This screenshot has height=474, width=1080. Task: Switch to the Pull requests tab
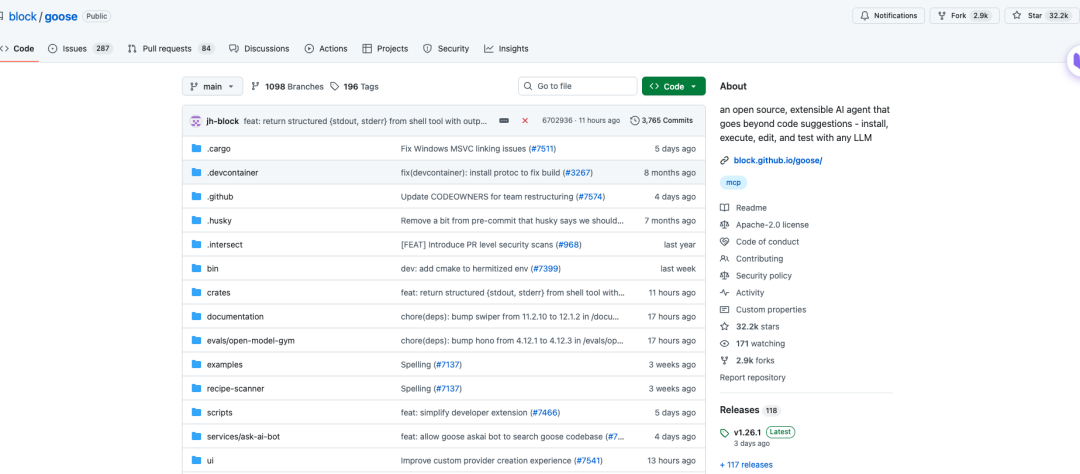(172, 49)
